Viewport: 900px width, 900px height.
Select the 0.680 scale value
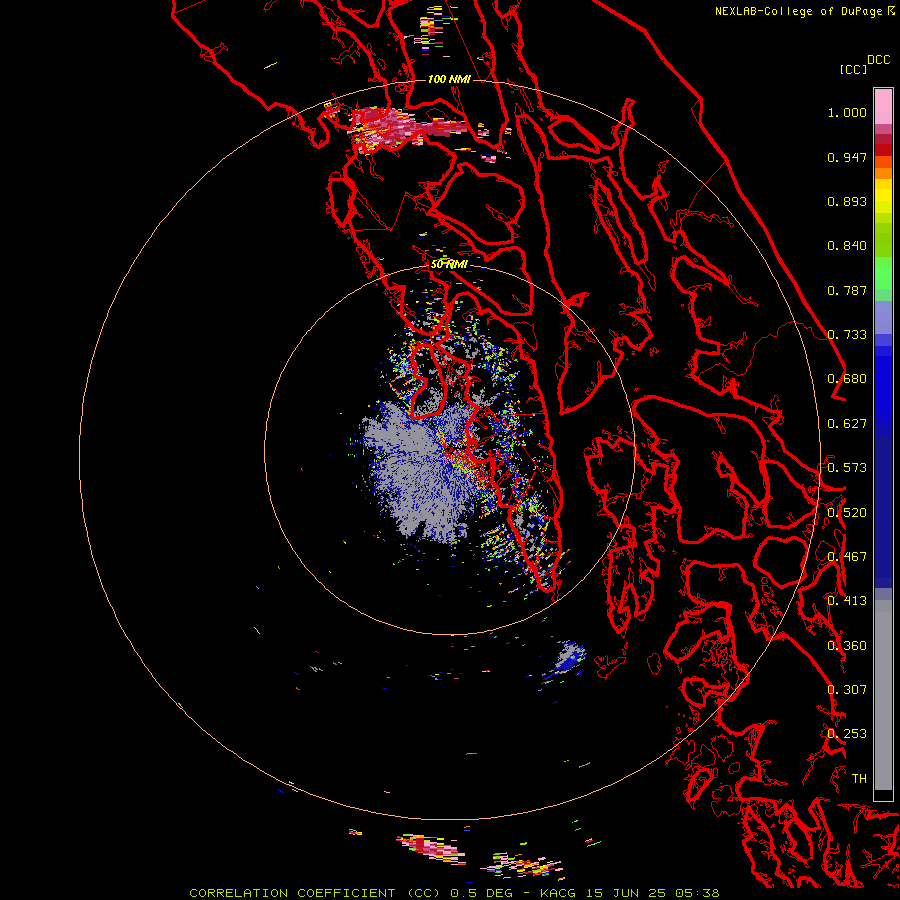click(x=847, y=379)
